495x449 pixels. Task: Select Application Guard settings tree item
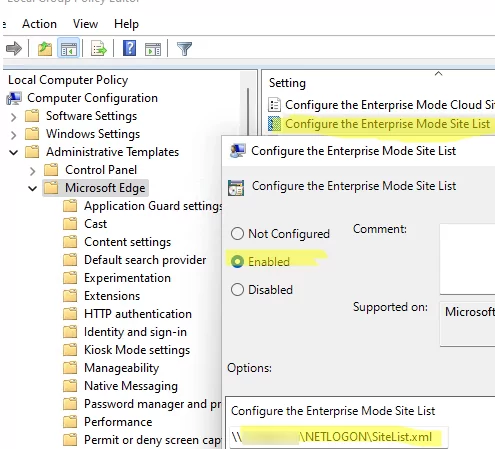point(153,206)
